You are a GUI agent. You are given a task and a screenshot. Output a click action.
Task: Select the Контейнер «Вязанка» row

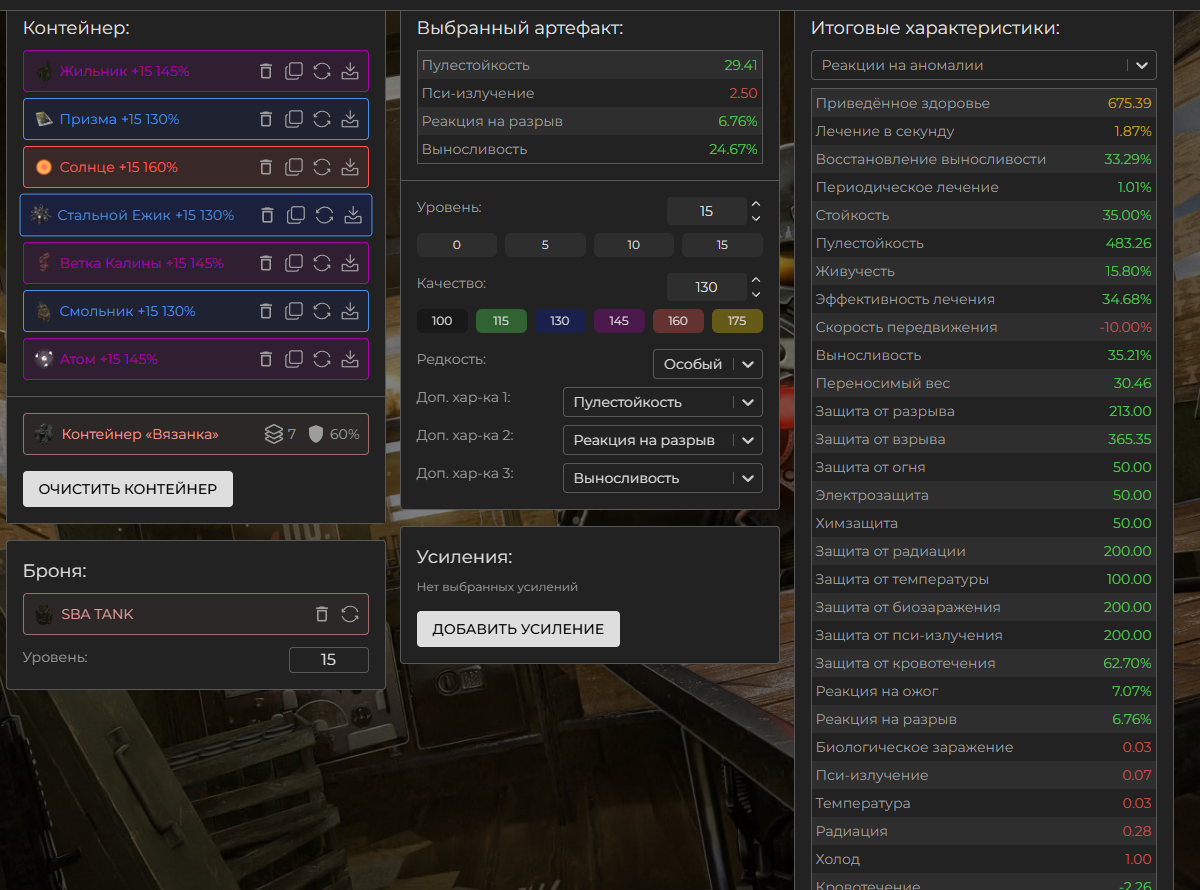pyautogui.click(x=196, y=434)
